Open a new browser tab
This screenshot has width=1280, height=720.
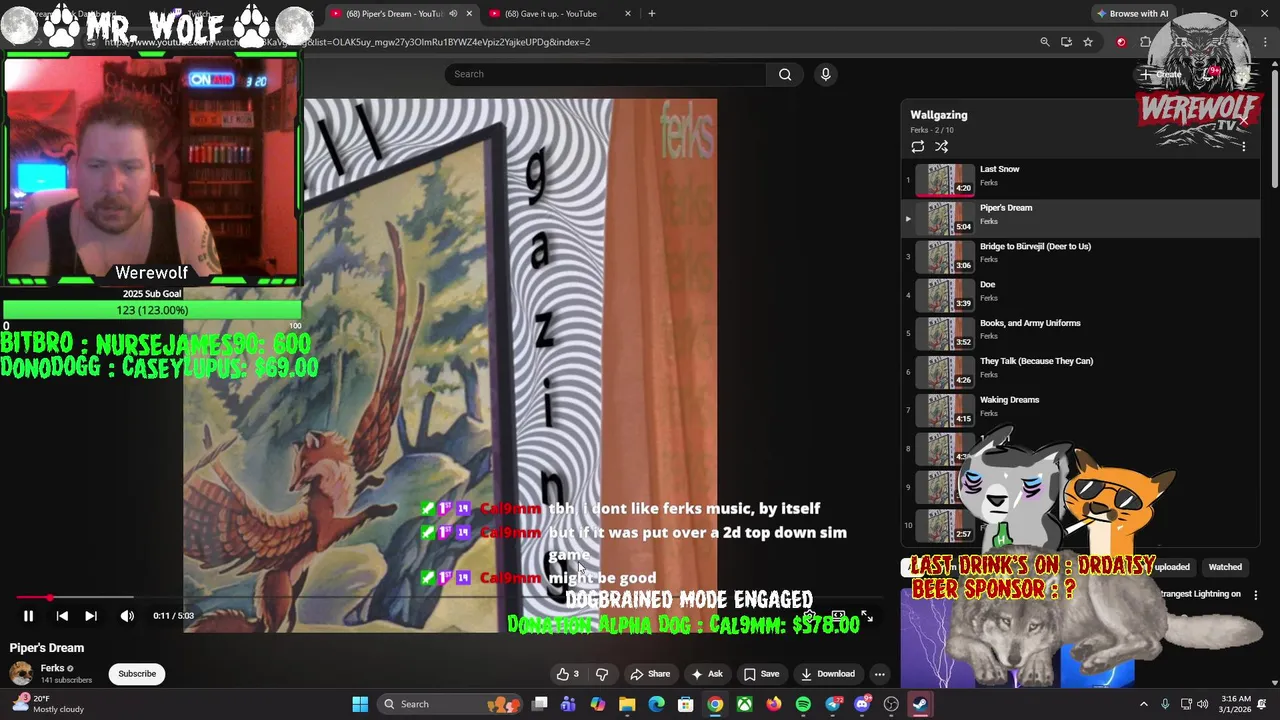pyautogui.click(x=652, y=14)
